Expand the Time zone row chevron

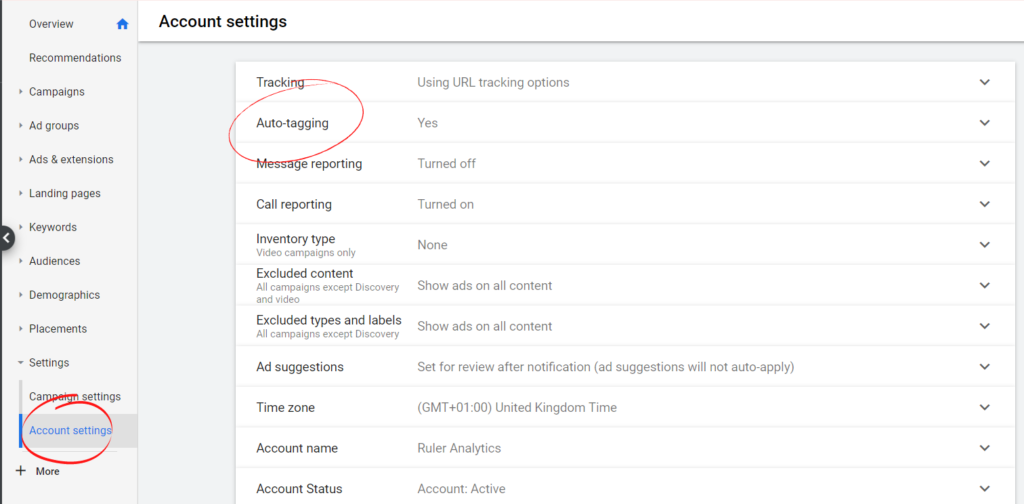click(x=984, y=407)
